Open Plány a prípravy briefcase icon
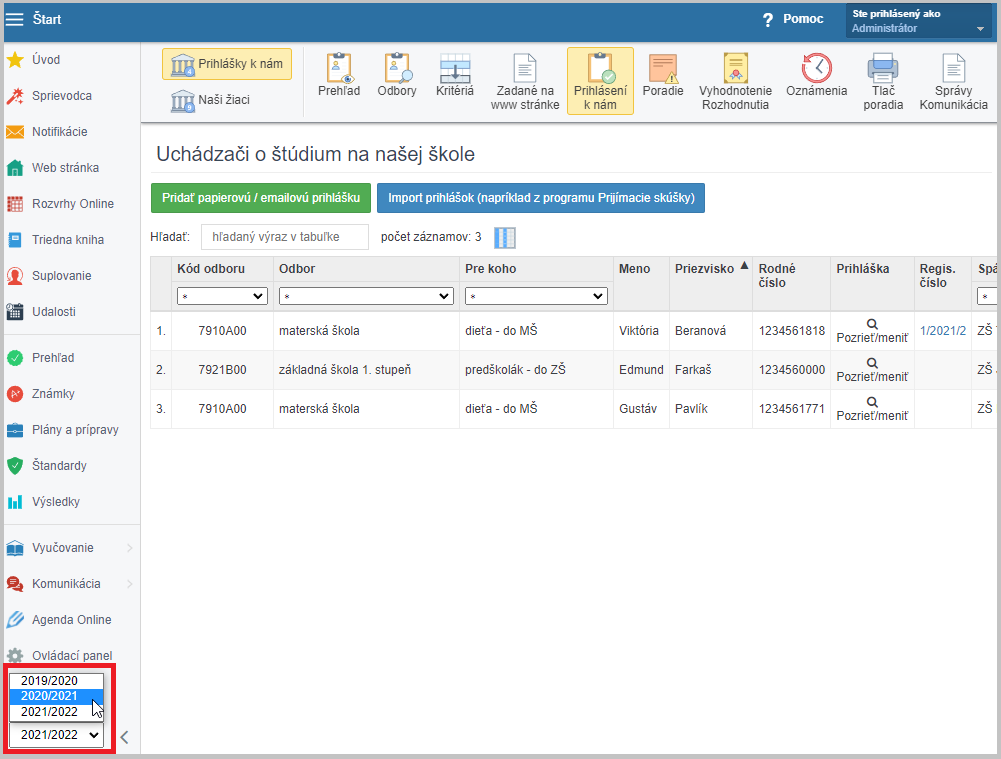Screen dimensions: 1001x759 coord(15,430)
